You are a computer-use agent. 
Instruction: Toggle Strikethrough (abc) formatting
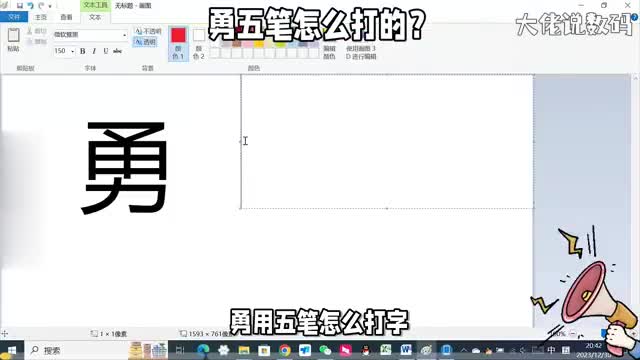coord(118,51)
